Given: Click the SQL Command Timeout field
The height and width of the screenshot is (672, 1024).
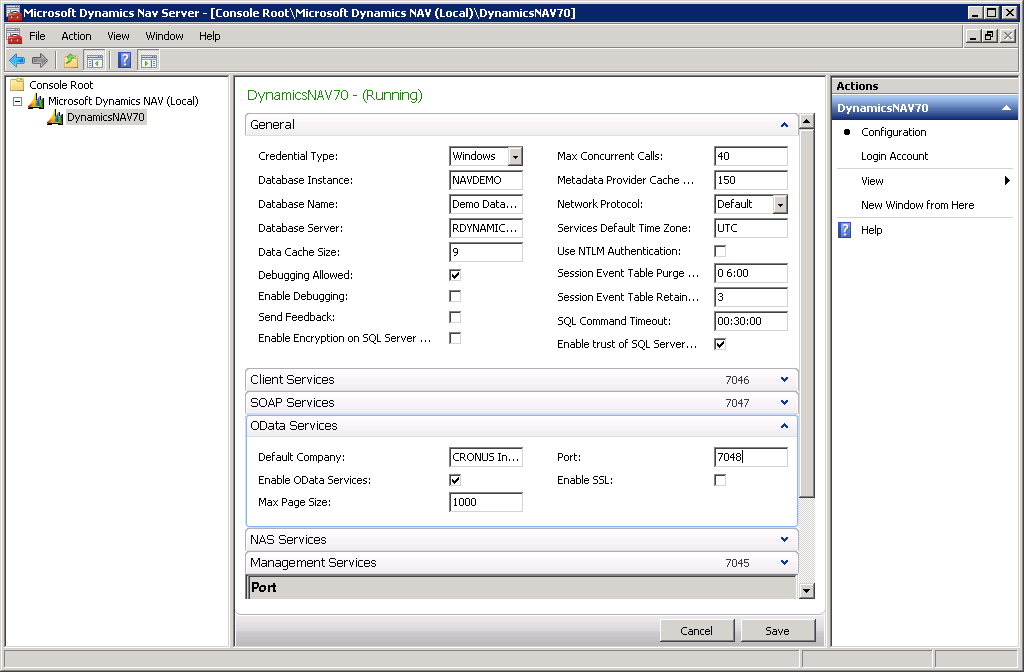Looking at the screenshot, I should point(750,322).
